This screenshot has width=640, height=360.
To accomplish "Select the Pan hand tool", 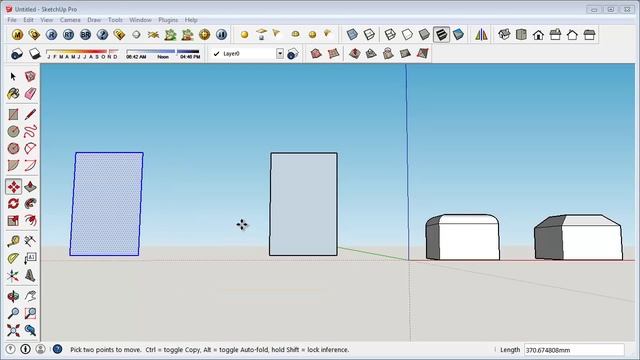I will click(30, 296).
